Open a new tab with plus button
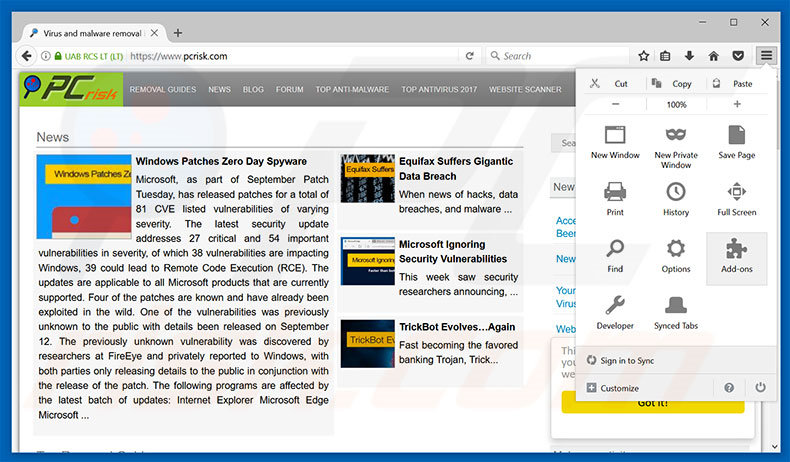The image size is (790, 462). [x=178, y=33]
